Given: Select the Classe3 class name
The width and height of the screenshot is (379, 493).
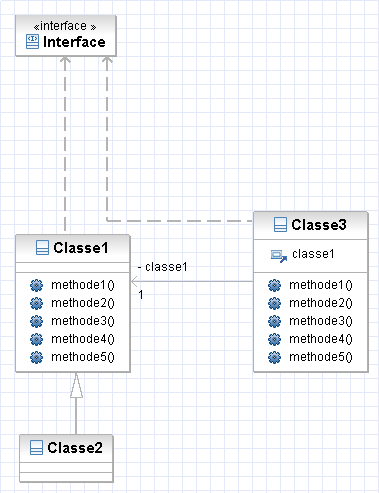Looking at the screenshot, I should pyautogui.click(x=319, y=225).
